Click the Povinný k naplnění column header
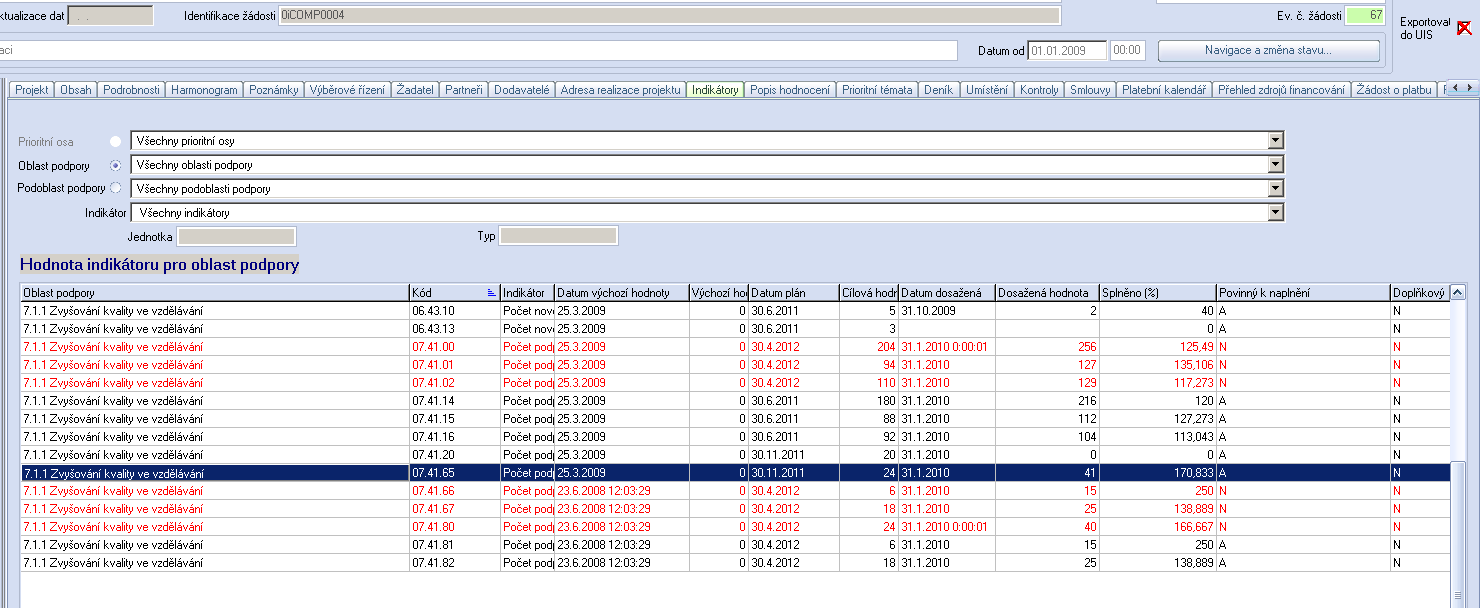Image resolution: width=1480 pixels, height=608 pixels. 1302,293
